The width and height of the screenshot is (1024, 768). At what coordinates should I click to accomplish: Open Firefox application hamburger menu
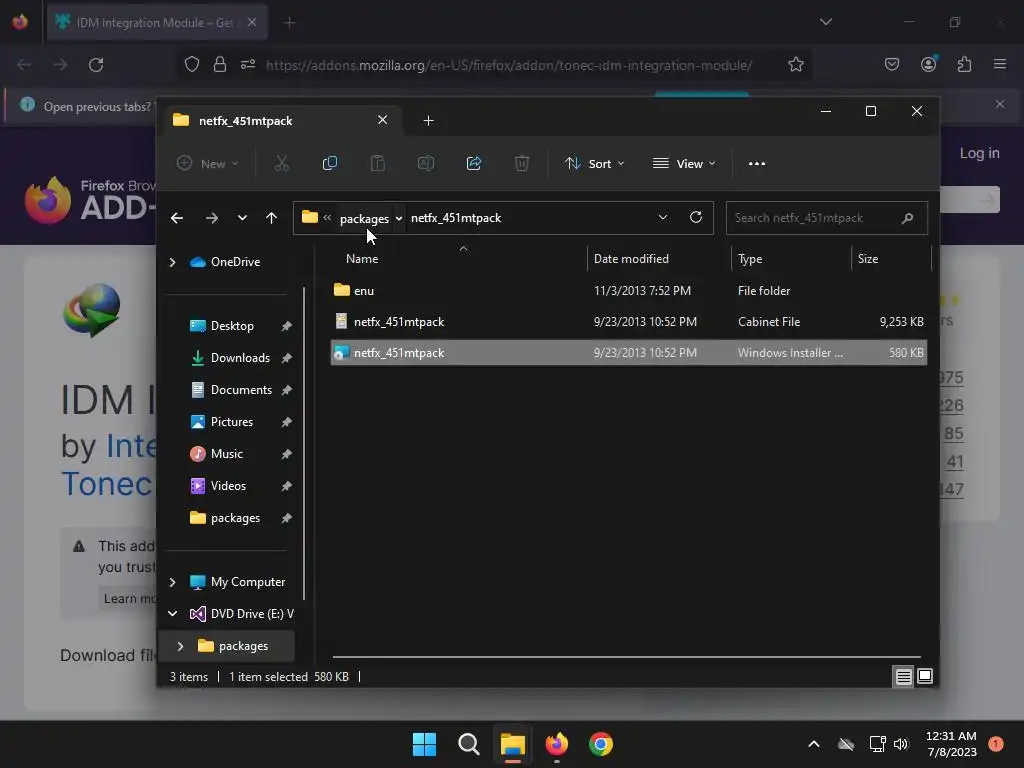[x=1000, y=64]
